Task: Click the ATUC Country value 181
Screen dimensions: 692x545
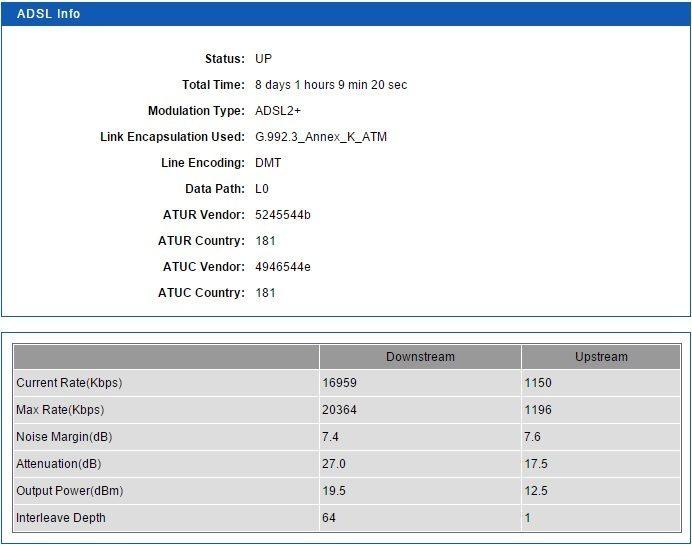Action: pos(265,293)
